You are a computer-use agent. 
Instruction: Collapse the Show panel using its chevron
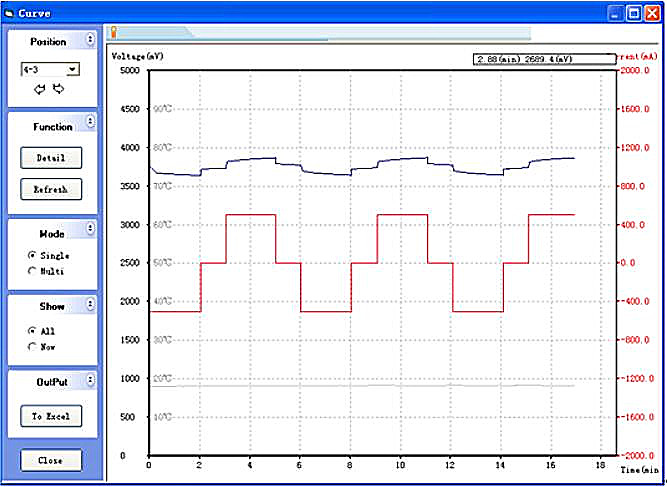90,304
